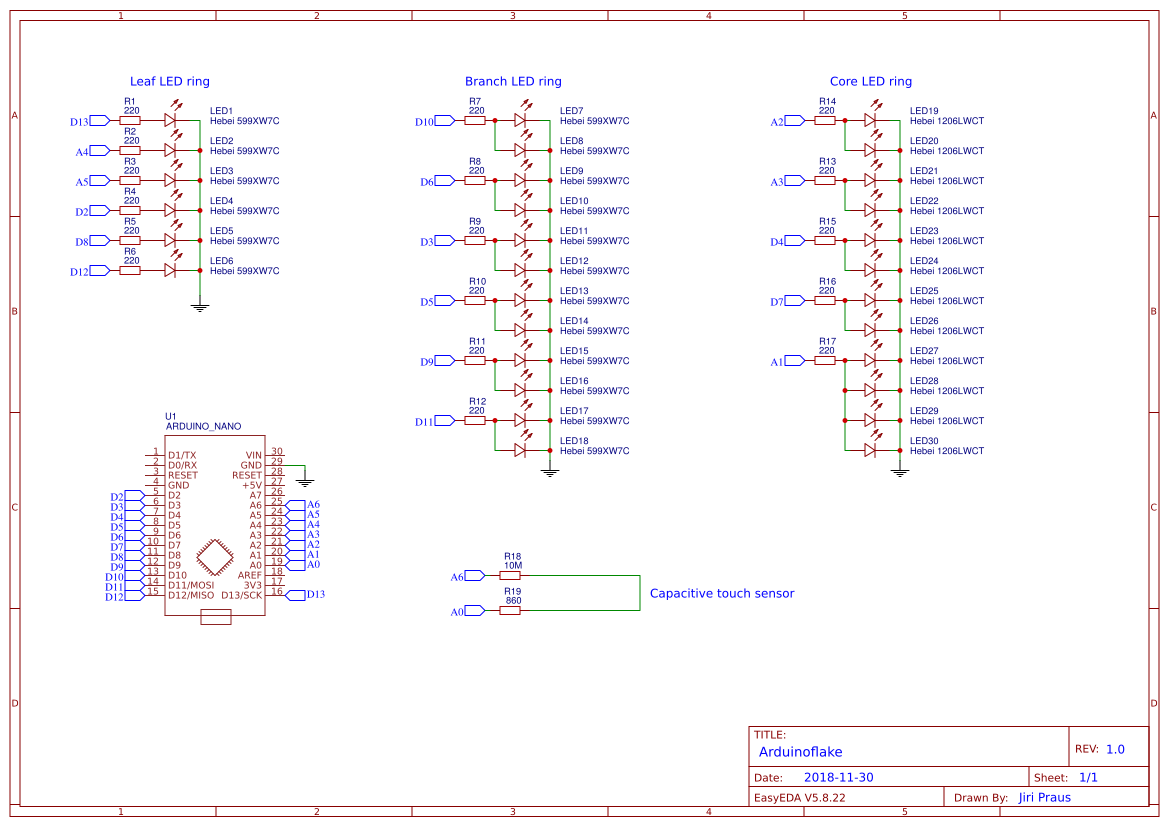1169x827 pixels.
Task: Select the R18 10M resistor
Action: (x=510, y=575)
